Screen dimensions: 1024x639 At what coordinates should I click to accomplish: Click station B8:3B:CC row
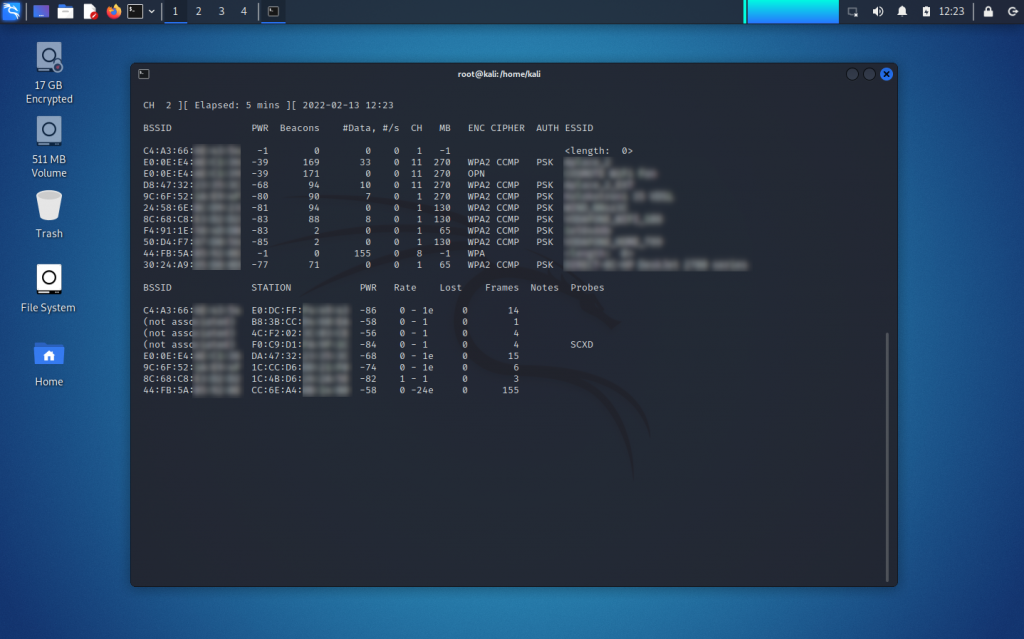[x=331, y=321]
